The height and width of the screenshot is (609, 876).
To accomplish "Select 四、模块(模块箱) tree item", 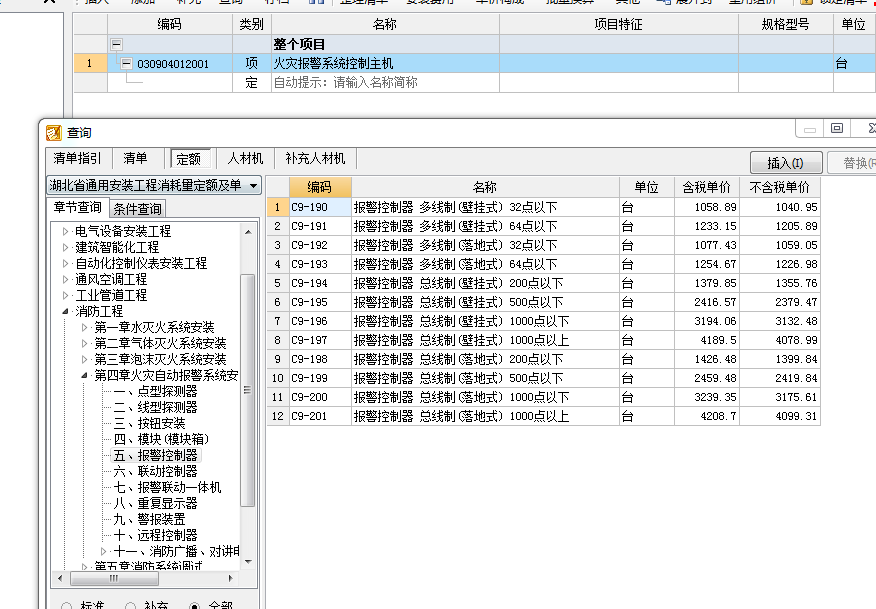I will pyautogui.click(x=161, y=439).
